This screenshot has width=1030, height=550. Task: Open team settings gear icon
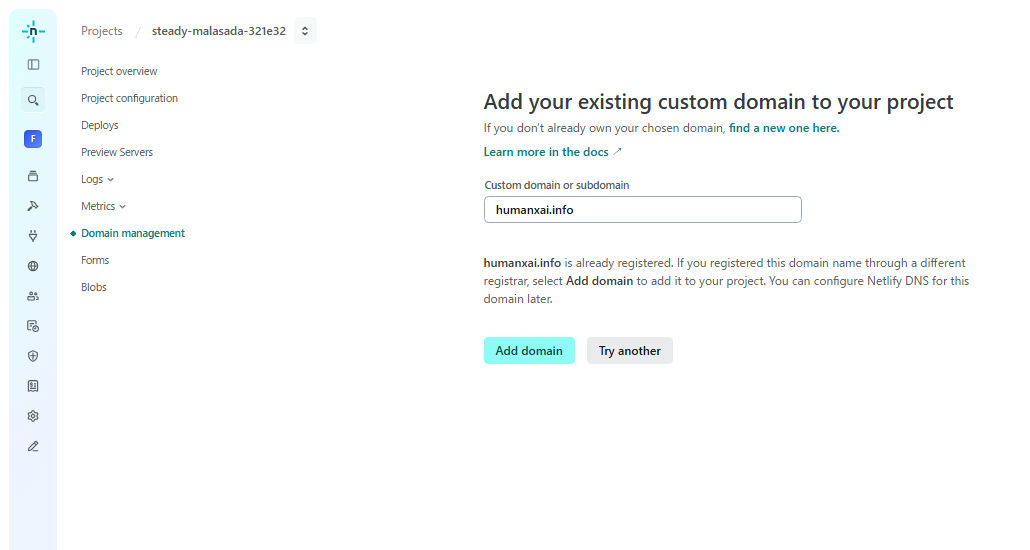33,416
